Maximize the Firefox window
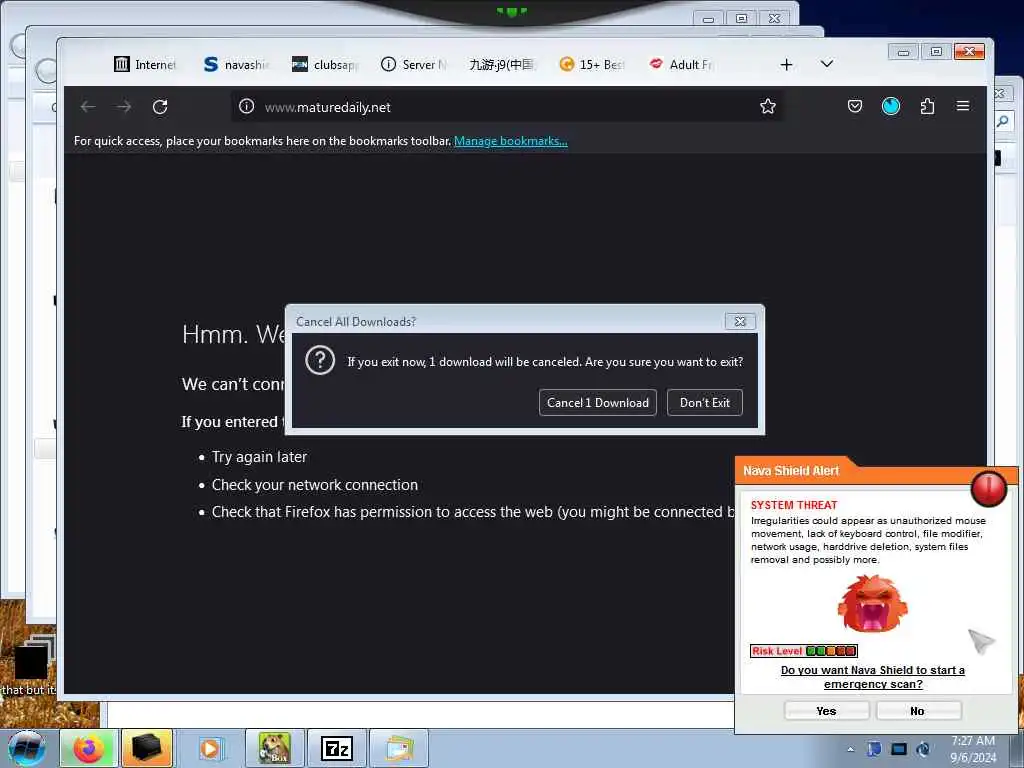The height and width of the screenshot is (768, 1024). 936,52
